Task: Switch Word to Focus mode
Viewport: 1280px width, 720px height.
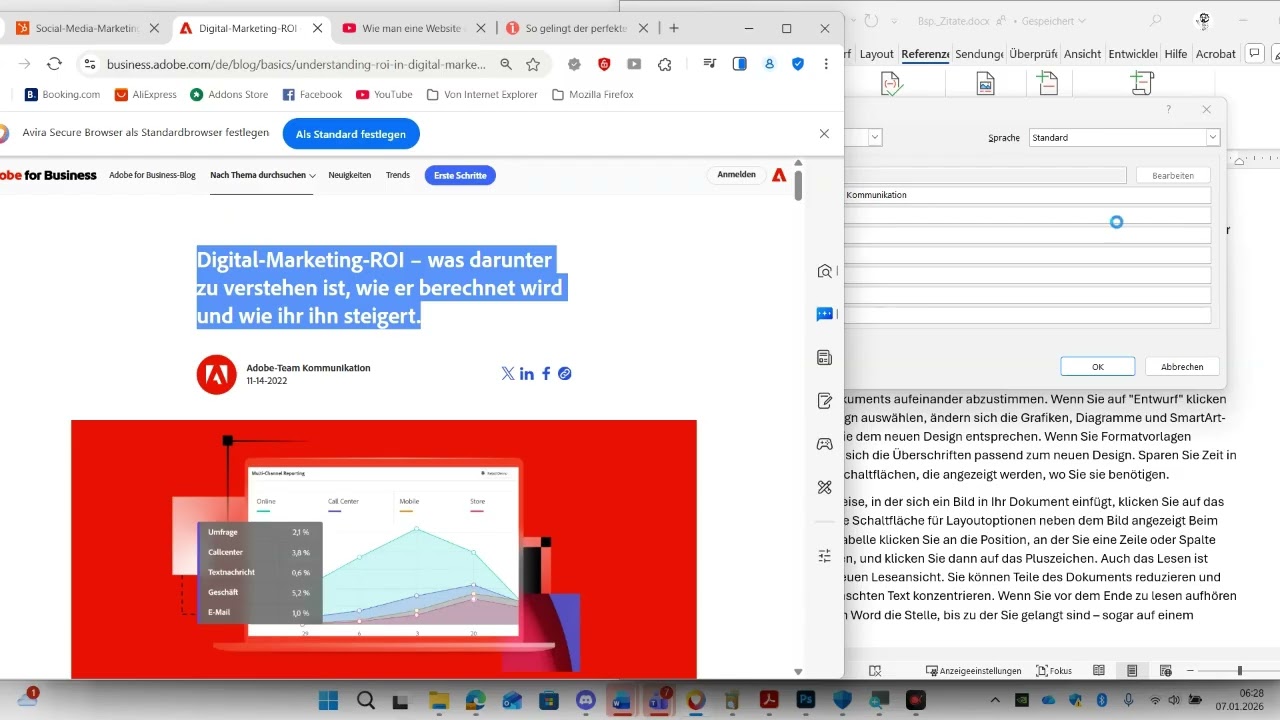Action: click(x=1054, y=671)
